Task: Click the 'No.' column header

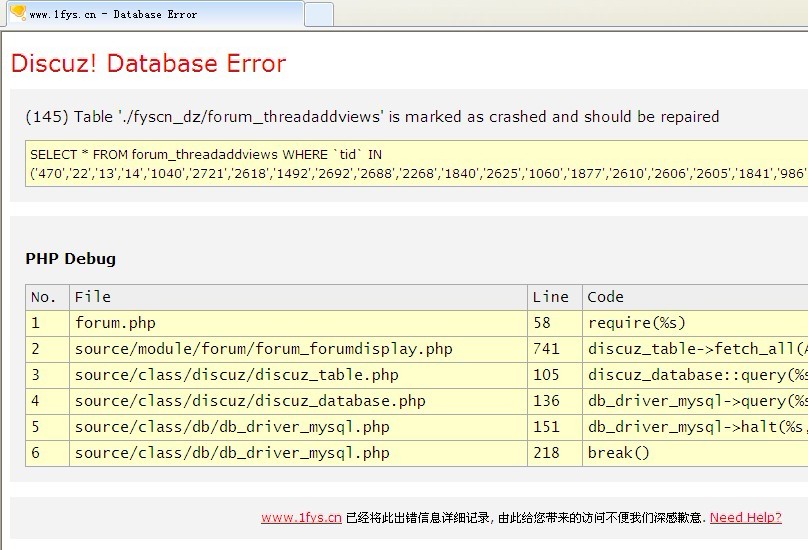Action: pos(47,297)
